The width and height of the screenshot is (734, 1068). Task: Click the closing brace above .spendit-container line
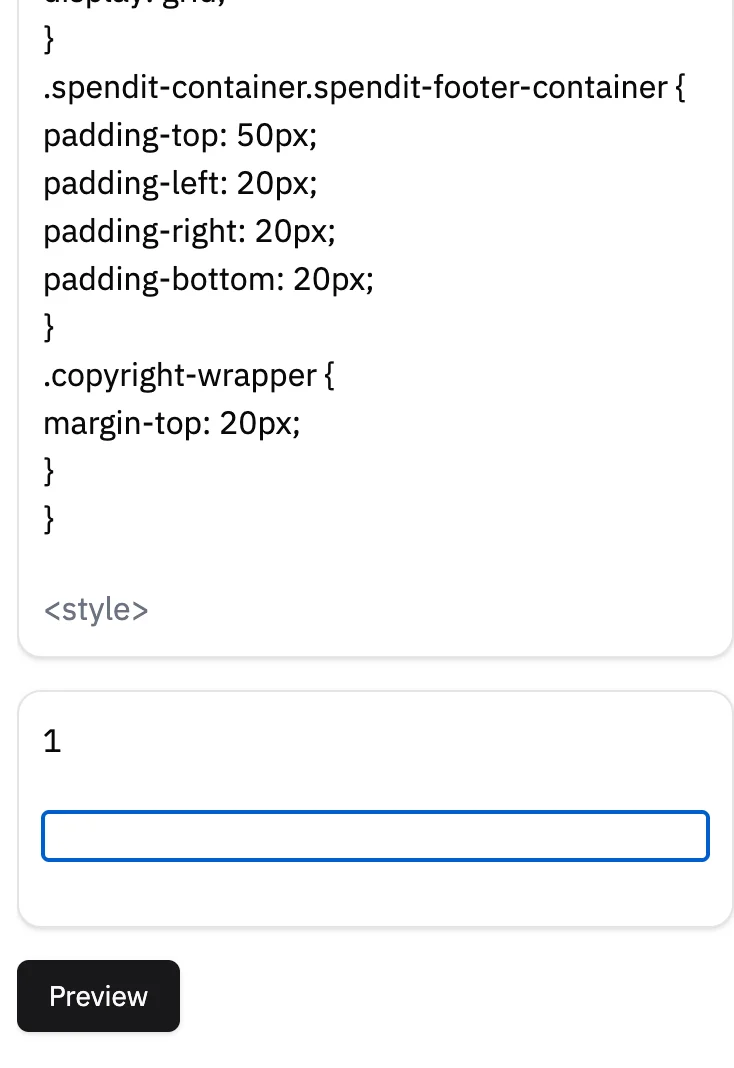[49, 39]
